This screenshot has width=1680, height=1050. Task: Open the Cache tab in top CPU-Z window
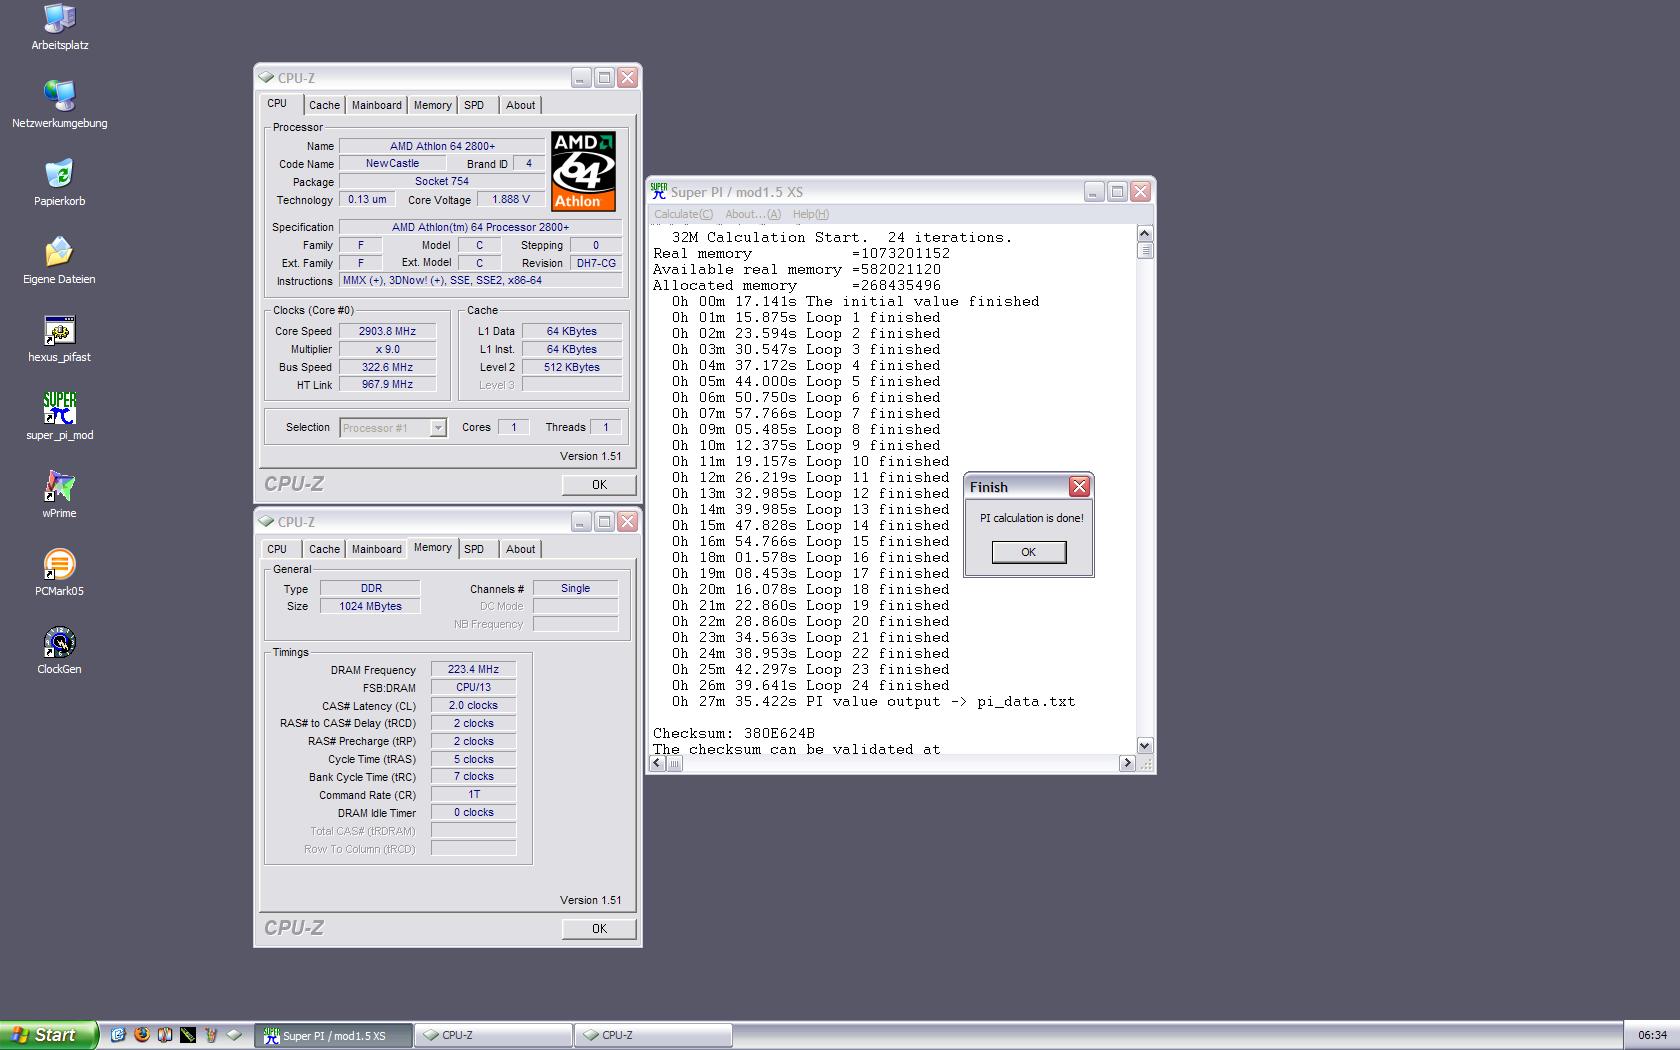tap(324, 105)
